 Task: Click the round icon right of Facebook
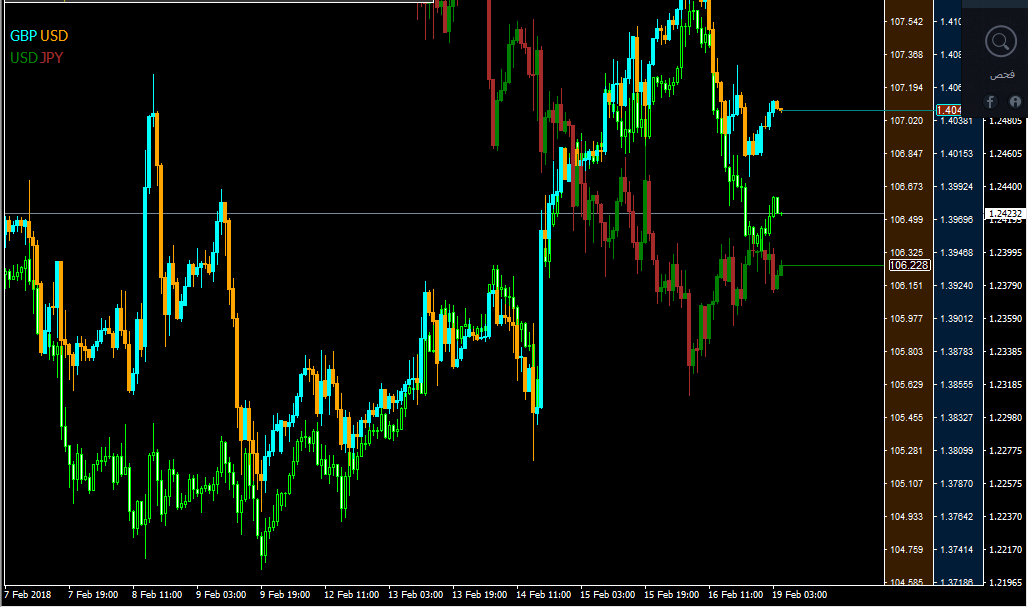coord(1015,101)
